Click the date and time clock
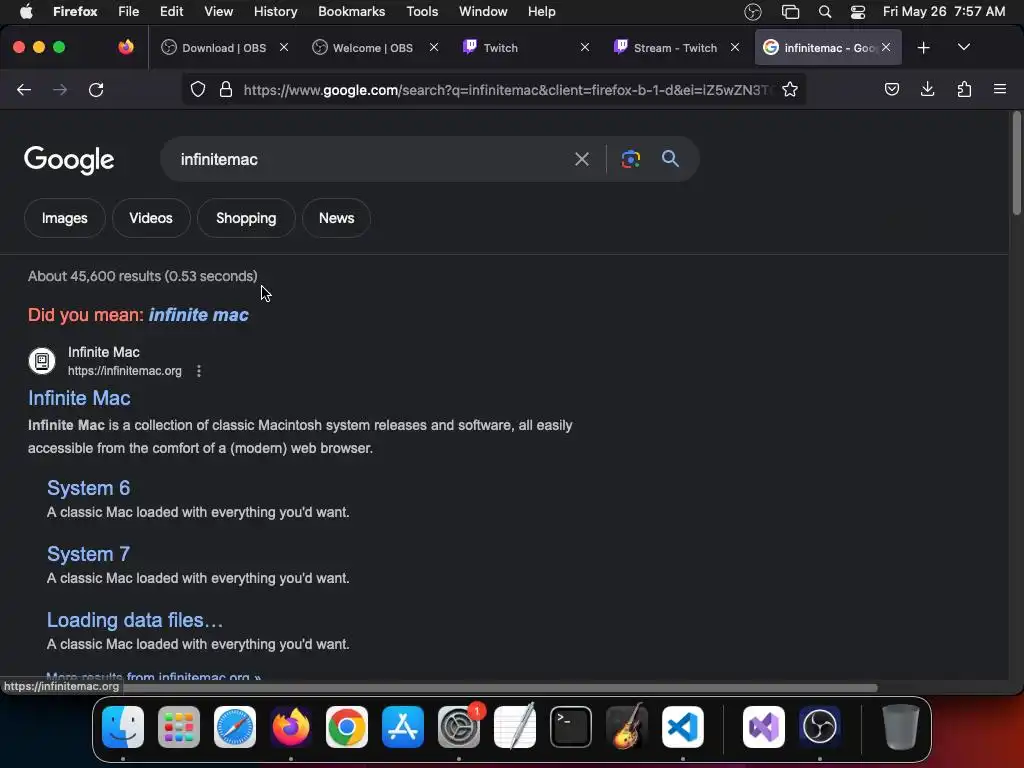 coord(944,12)
